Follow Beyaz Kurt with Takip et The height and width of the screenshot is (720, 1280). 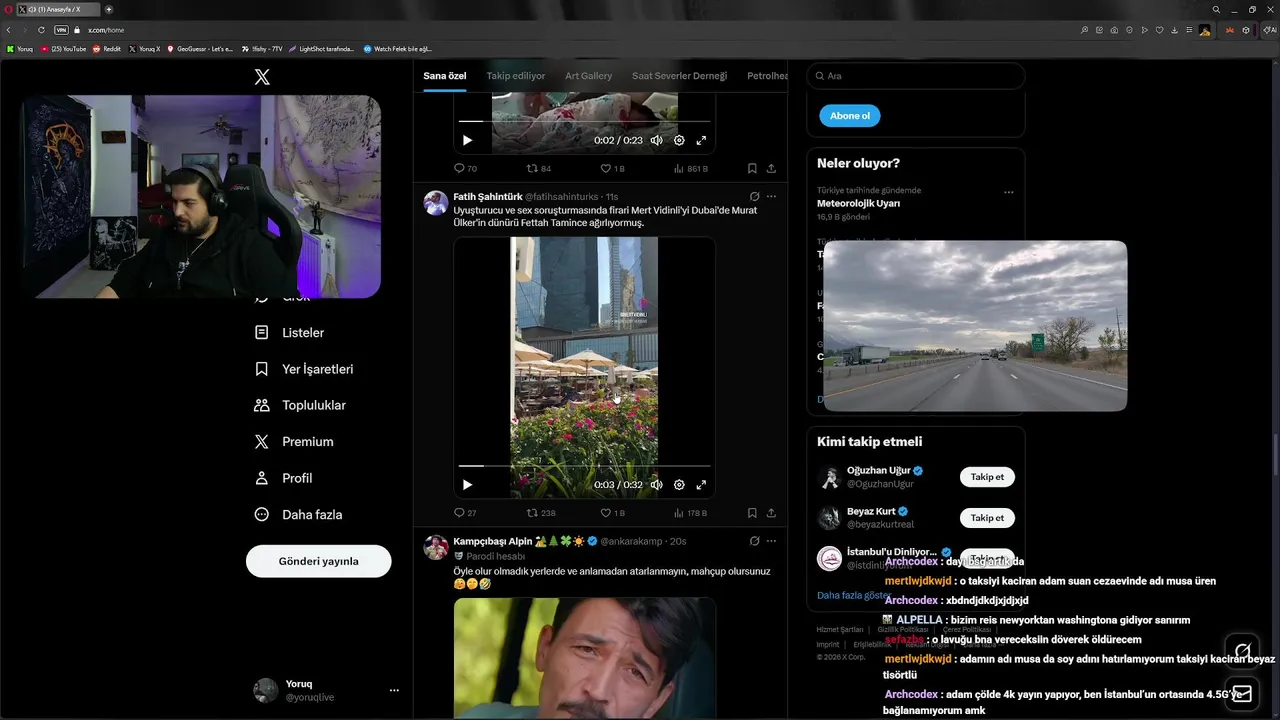(987, 518)
